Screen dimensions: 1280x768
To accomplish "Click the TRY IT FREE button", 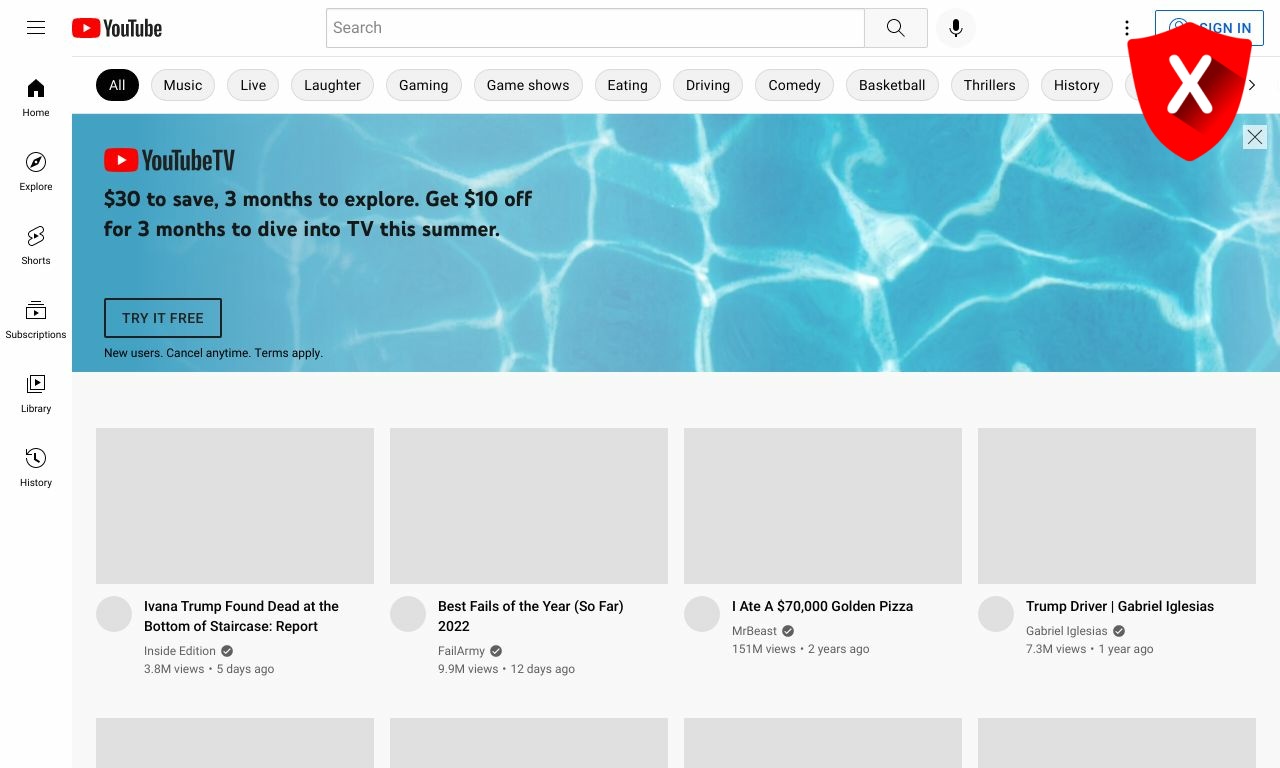I will (163, 318).
